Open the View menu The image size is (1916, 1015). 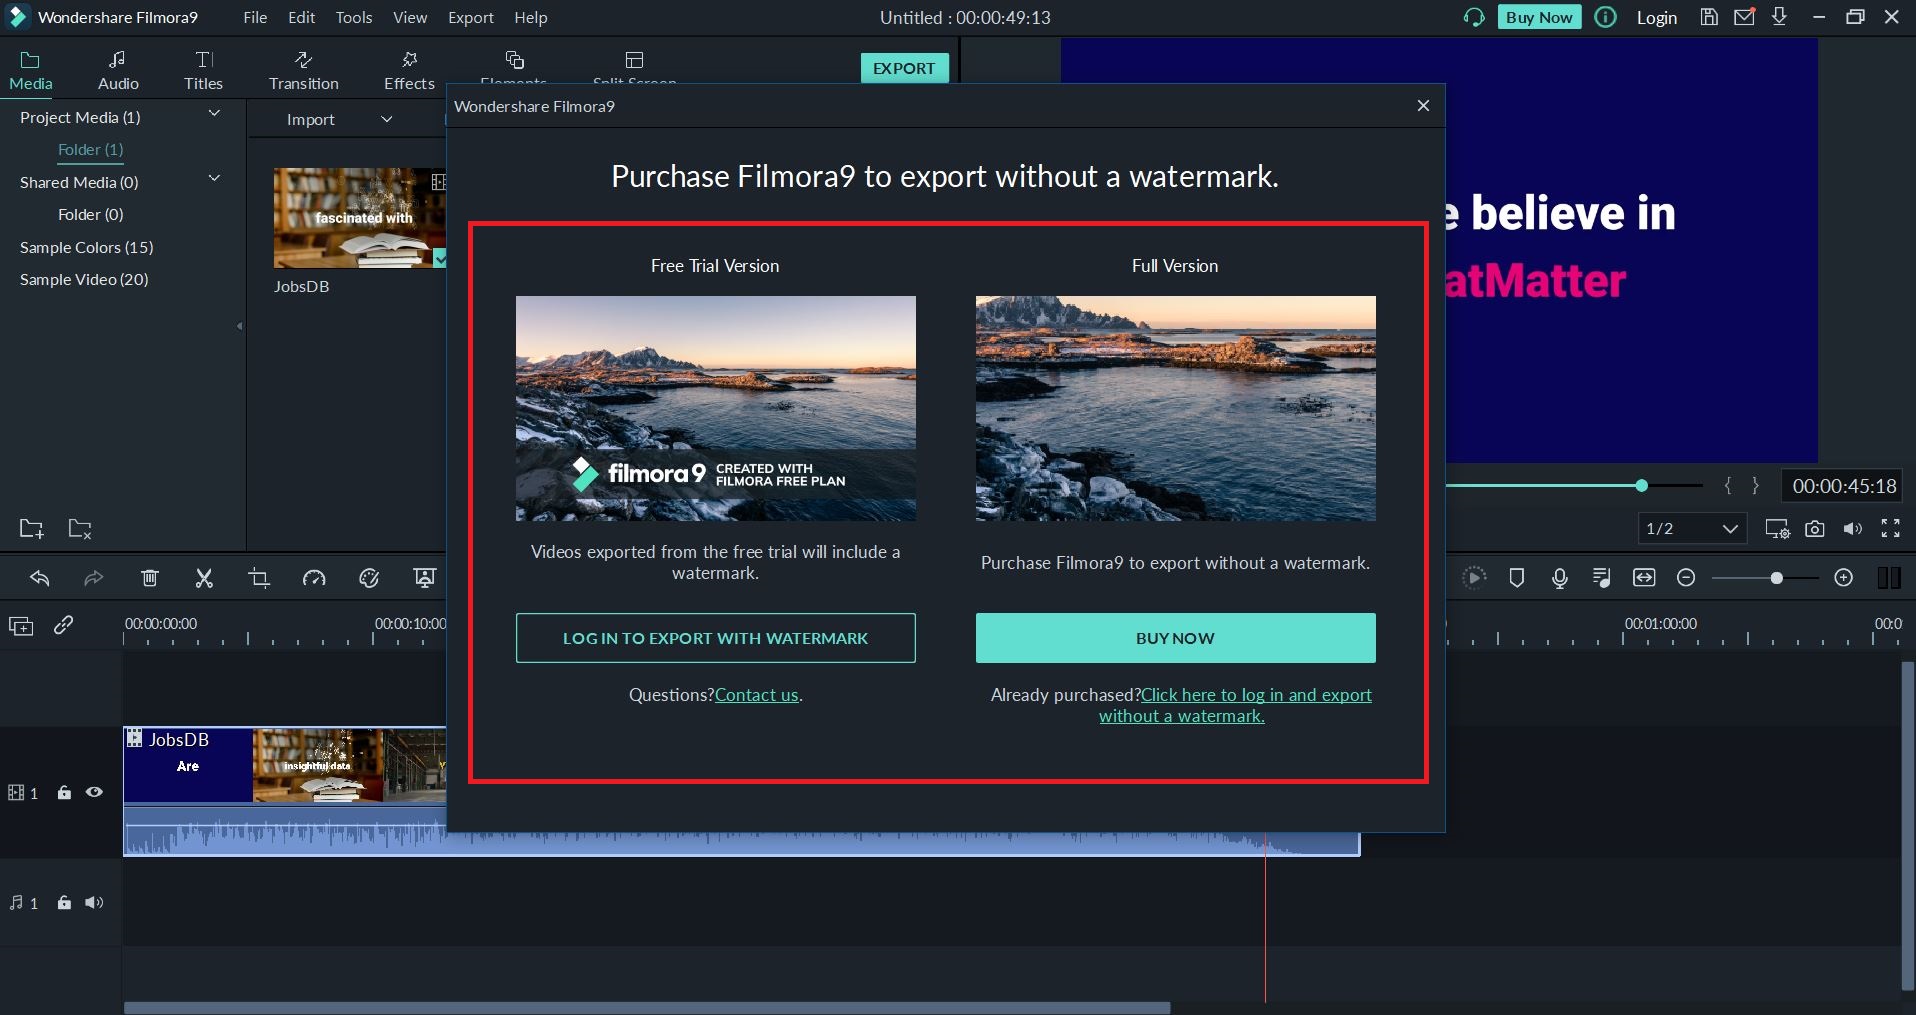409,17
